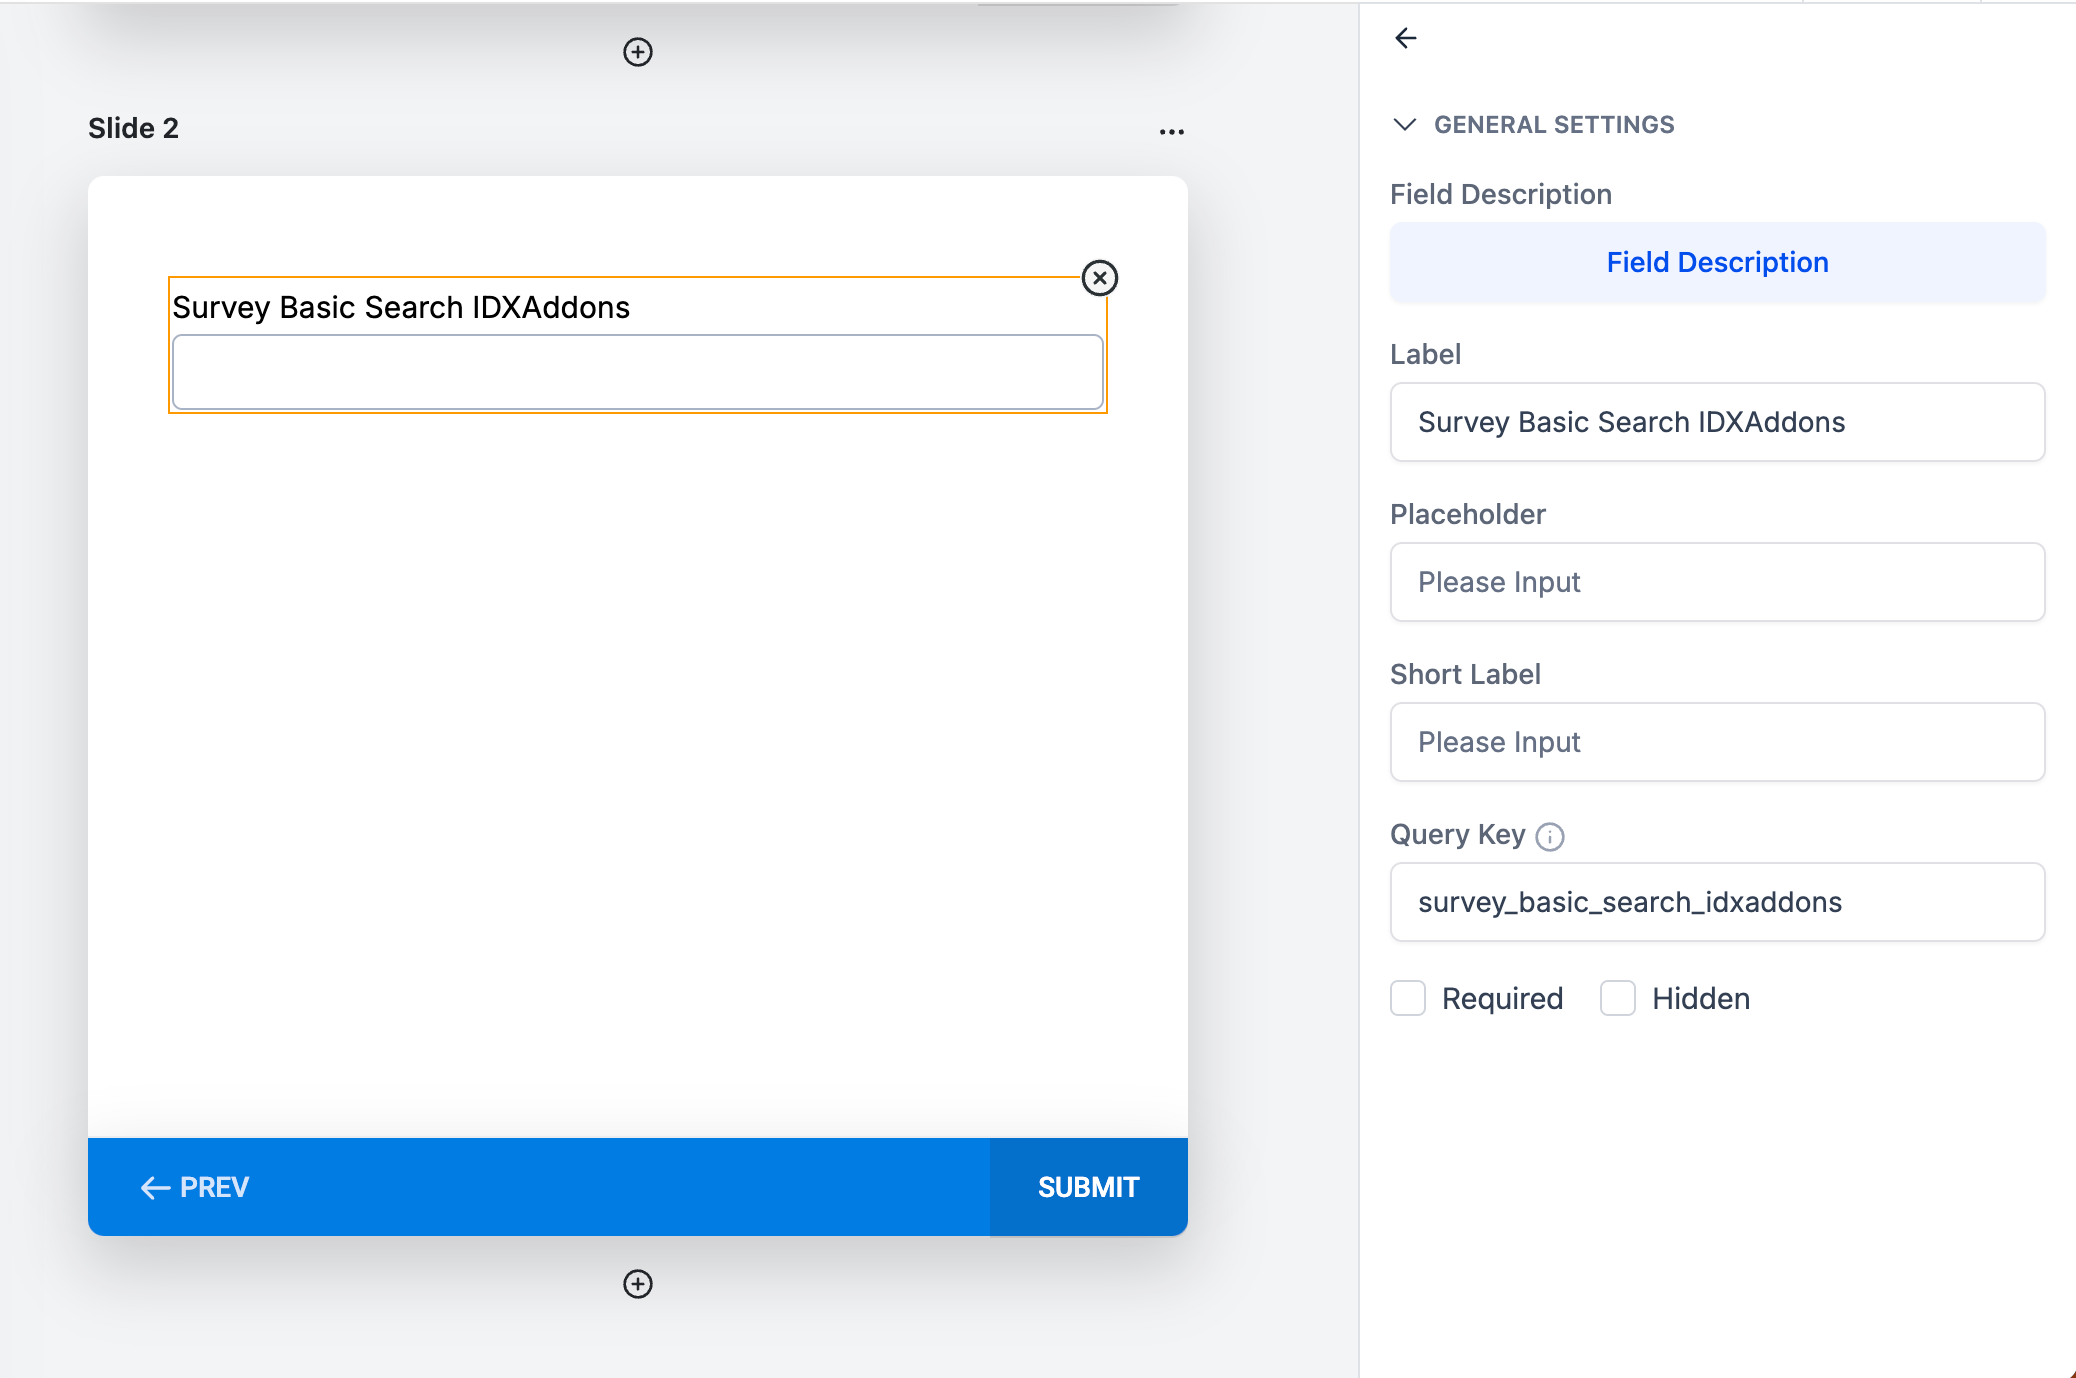Go back using the settings panel arrow
The width and height of the screenshot is (2076, 1378).
click(1406, 38)
